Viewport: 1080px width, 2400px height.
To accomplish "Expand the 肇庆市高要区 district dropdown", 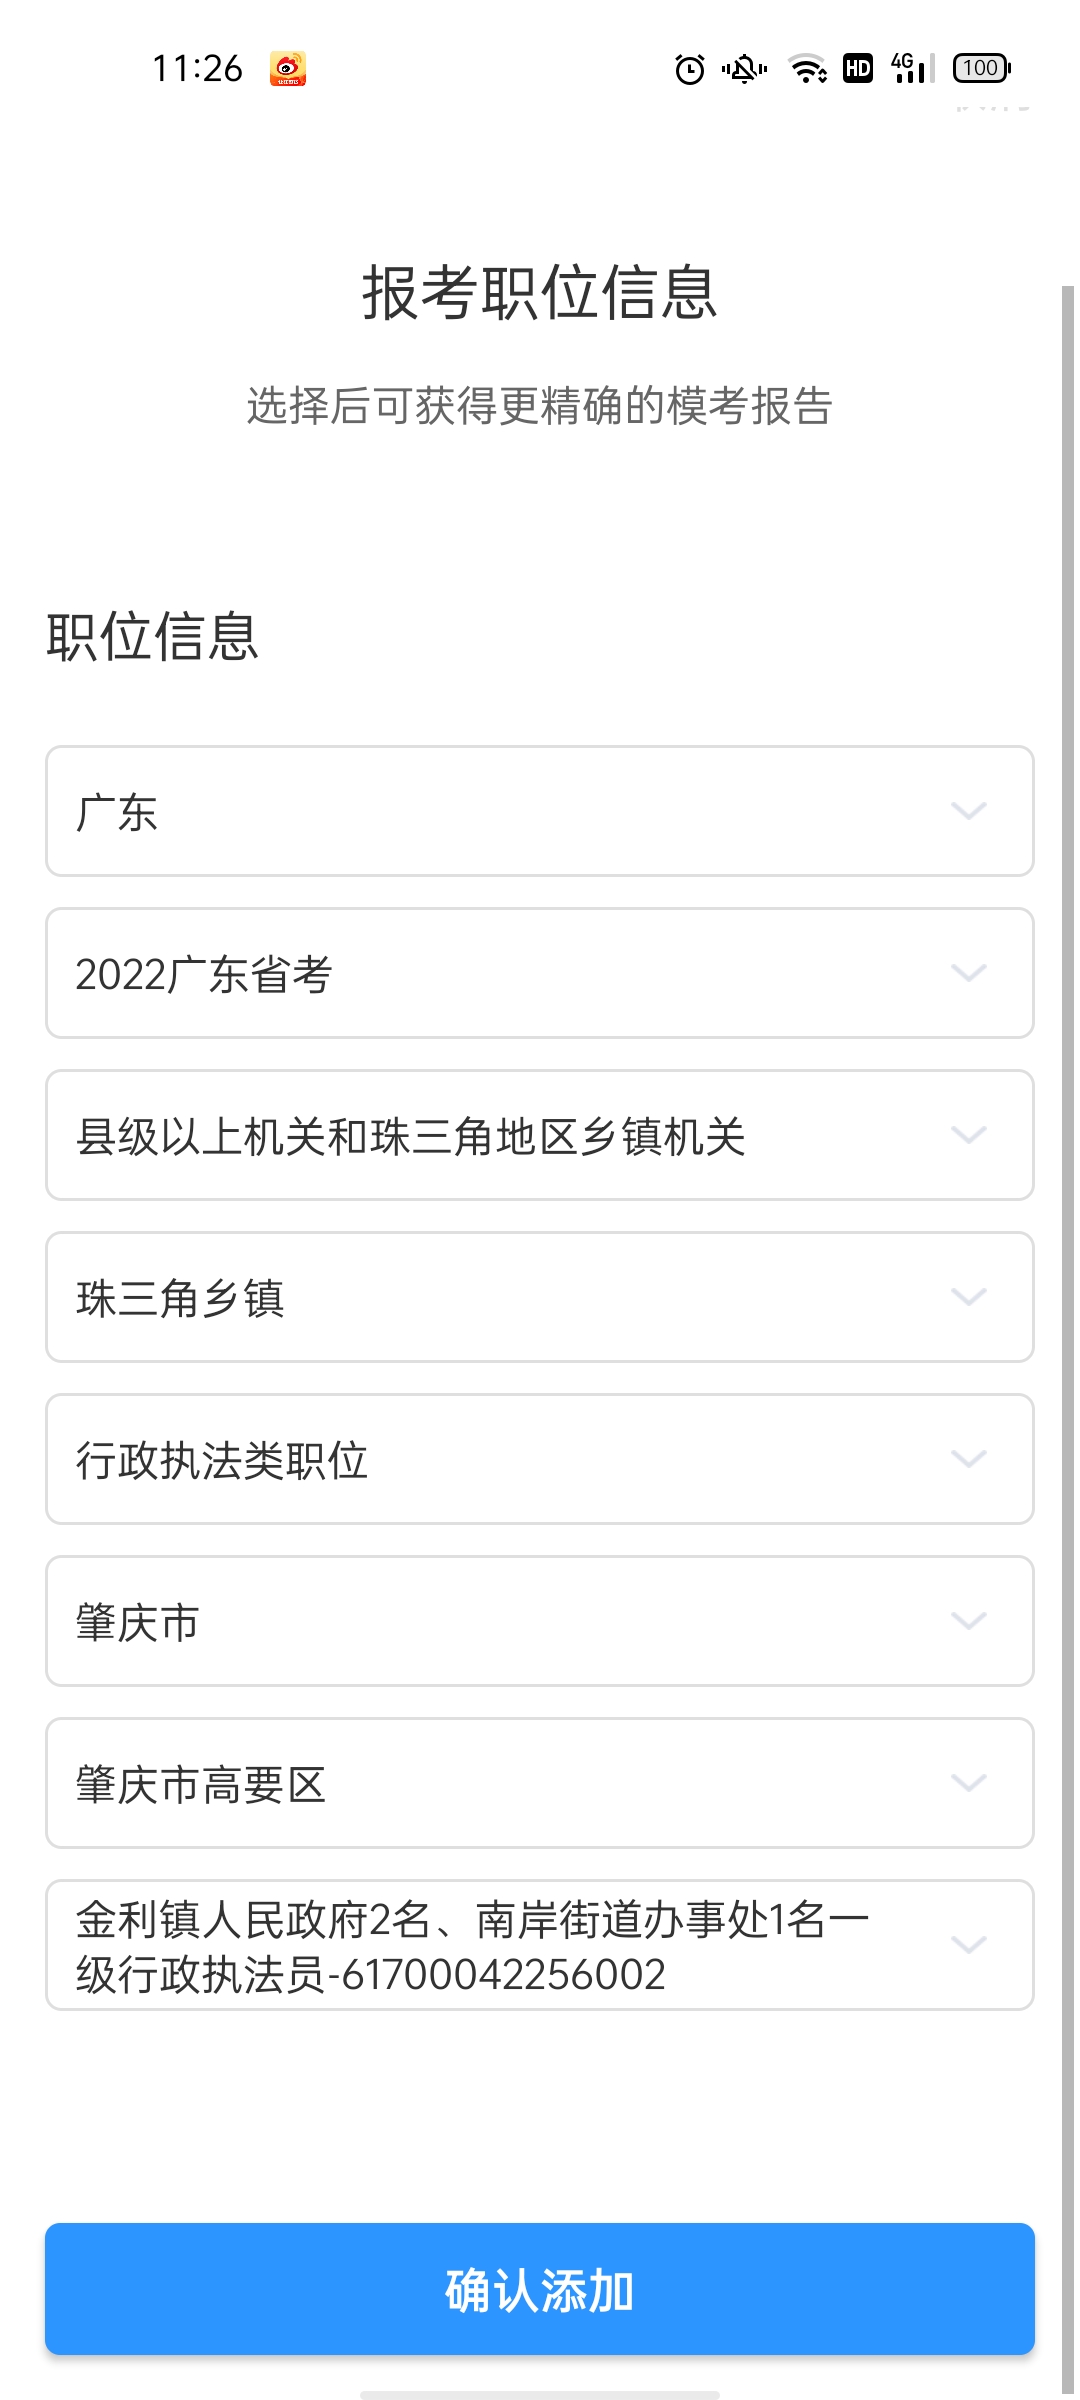I will point(540,1783).
